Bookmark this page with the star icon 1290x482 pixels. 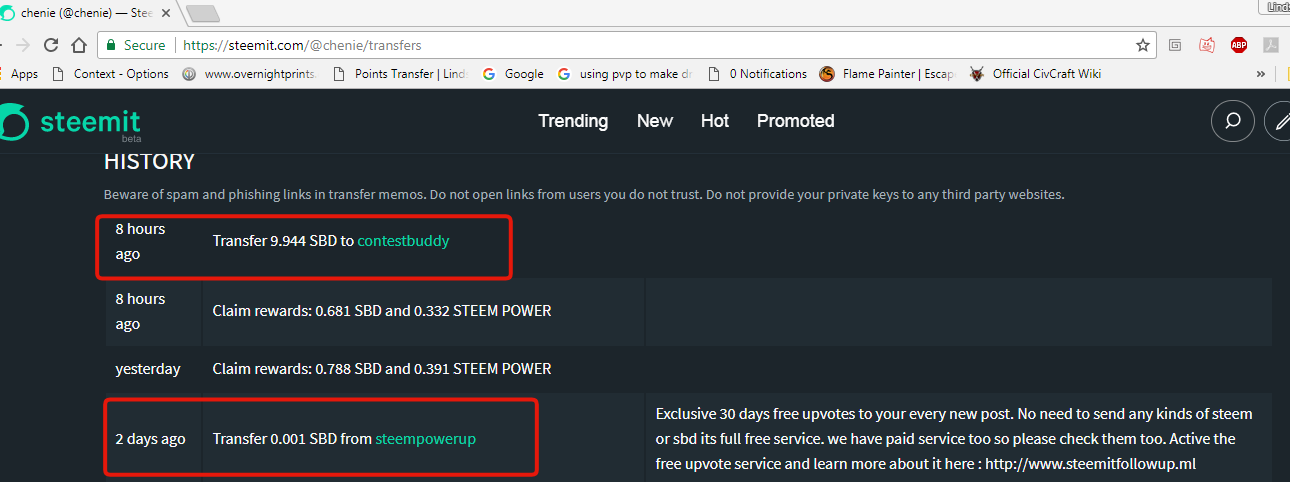tap(1142, 45)
